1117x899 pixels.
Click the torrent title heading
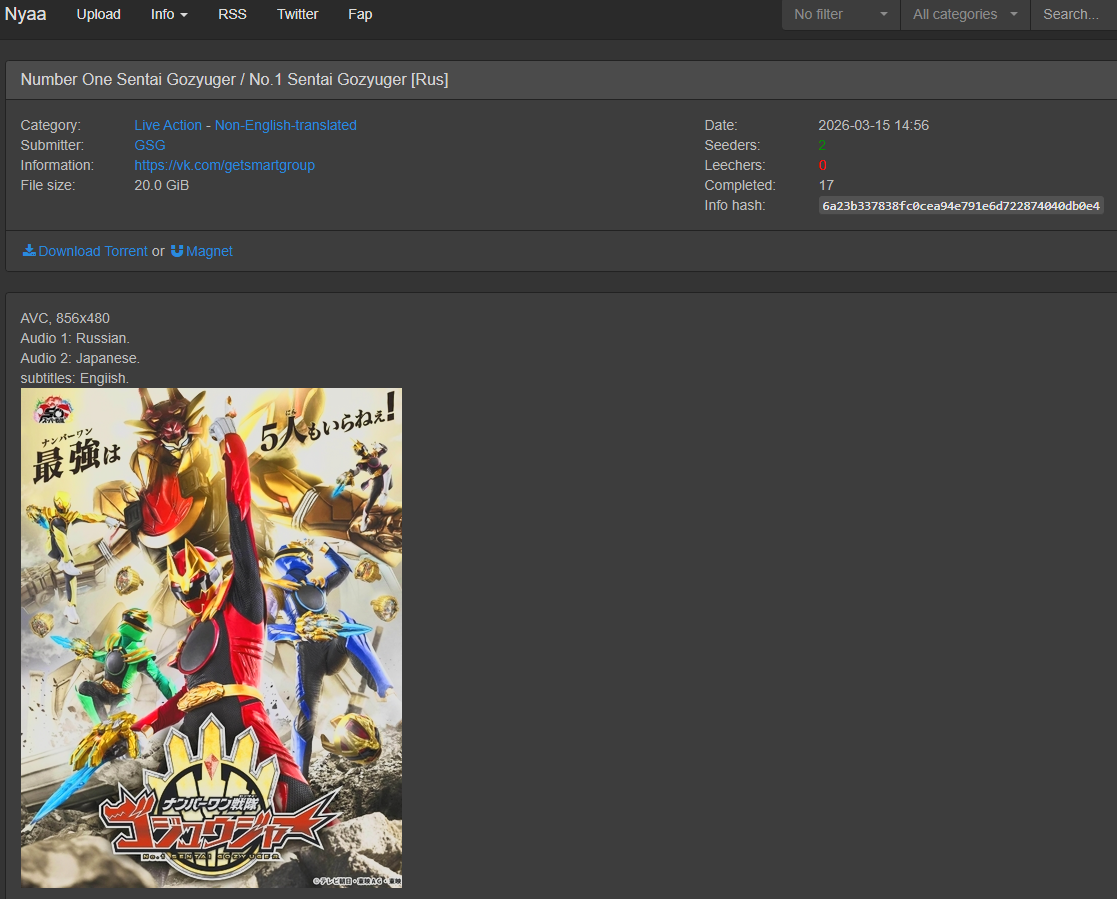(234, 80)
